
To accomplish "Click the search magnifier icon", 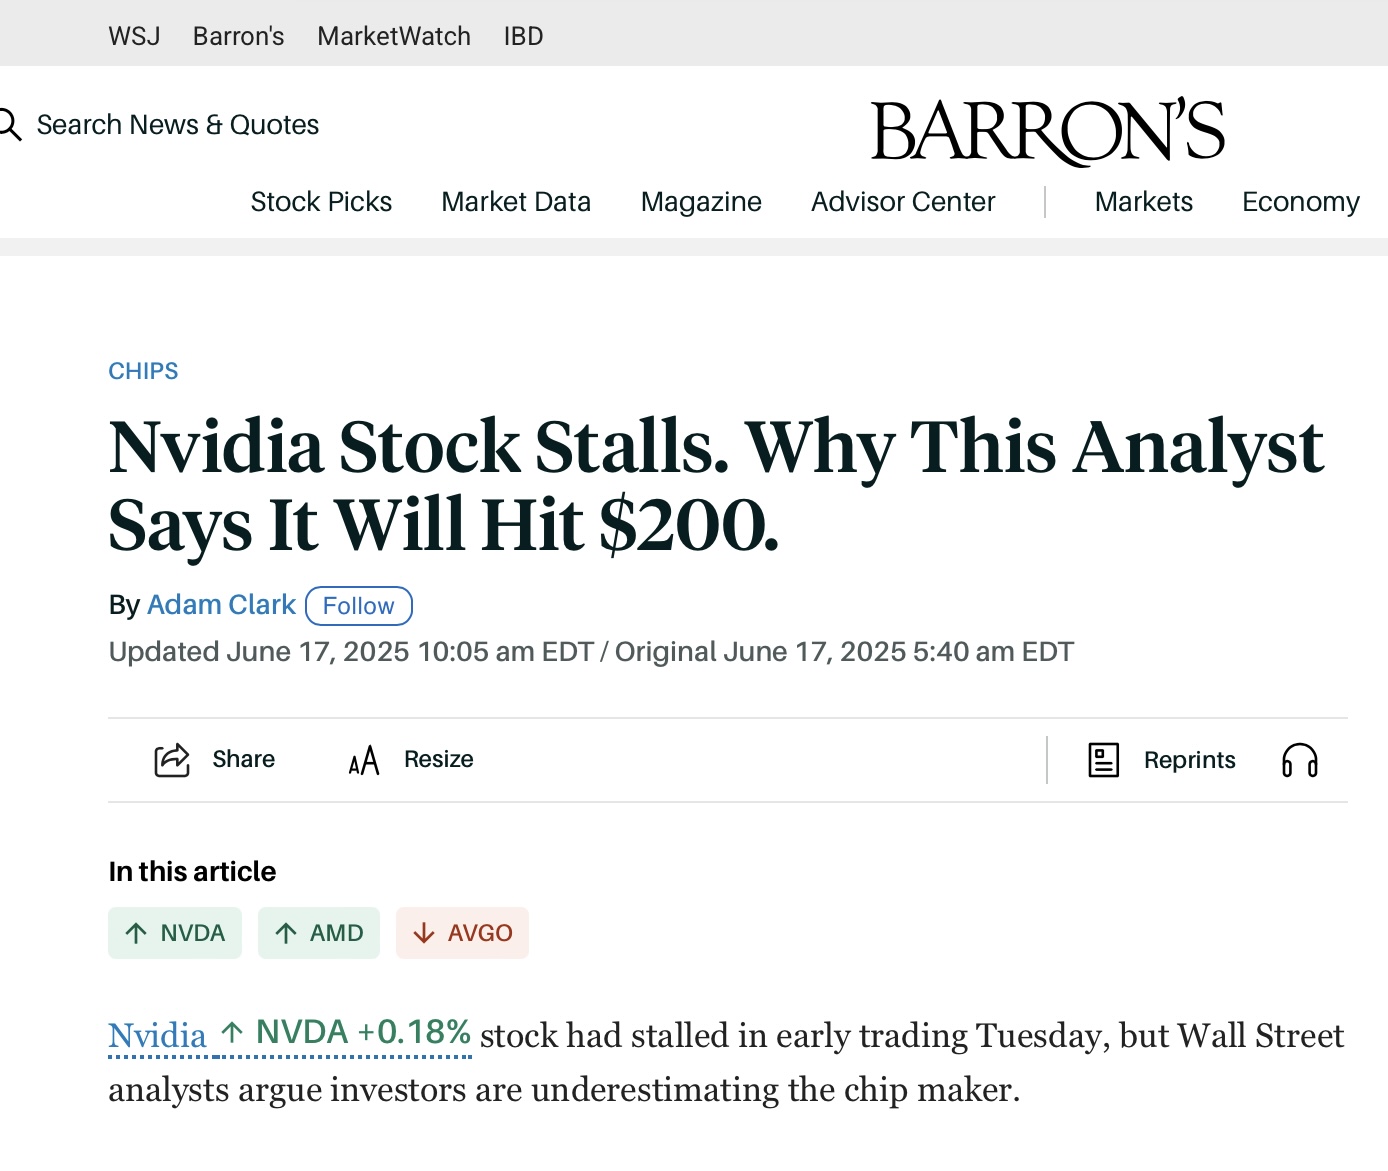I will (10, 125).
